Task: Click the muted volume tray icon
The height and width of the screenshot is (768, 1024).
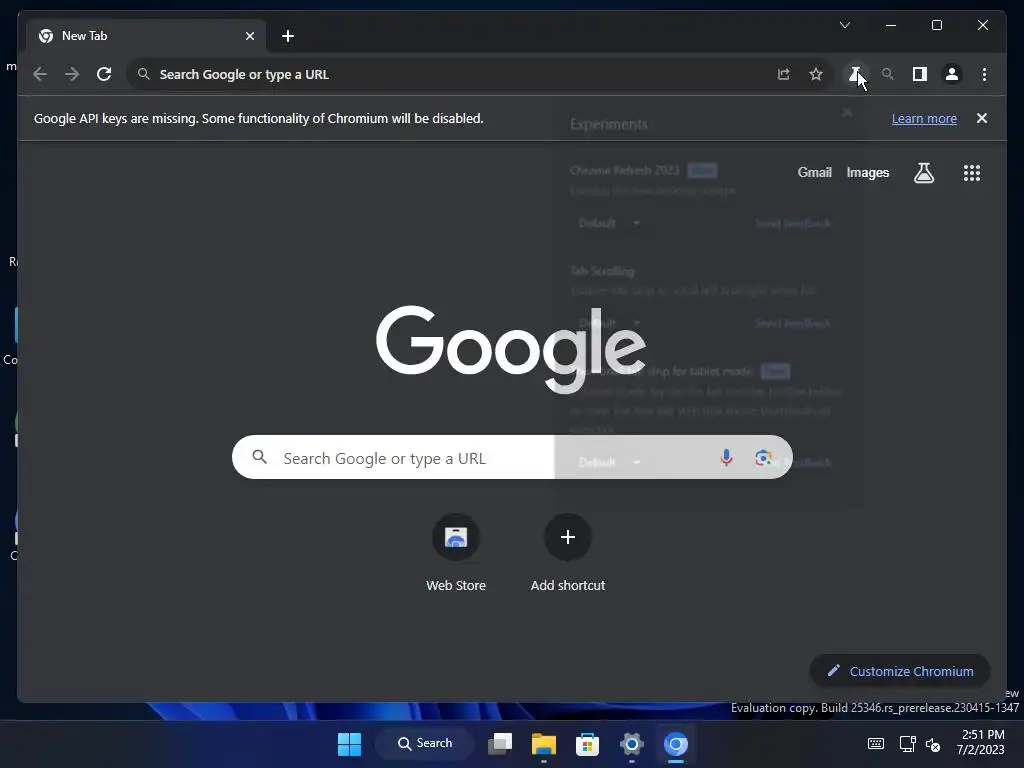Action: 933,744
